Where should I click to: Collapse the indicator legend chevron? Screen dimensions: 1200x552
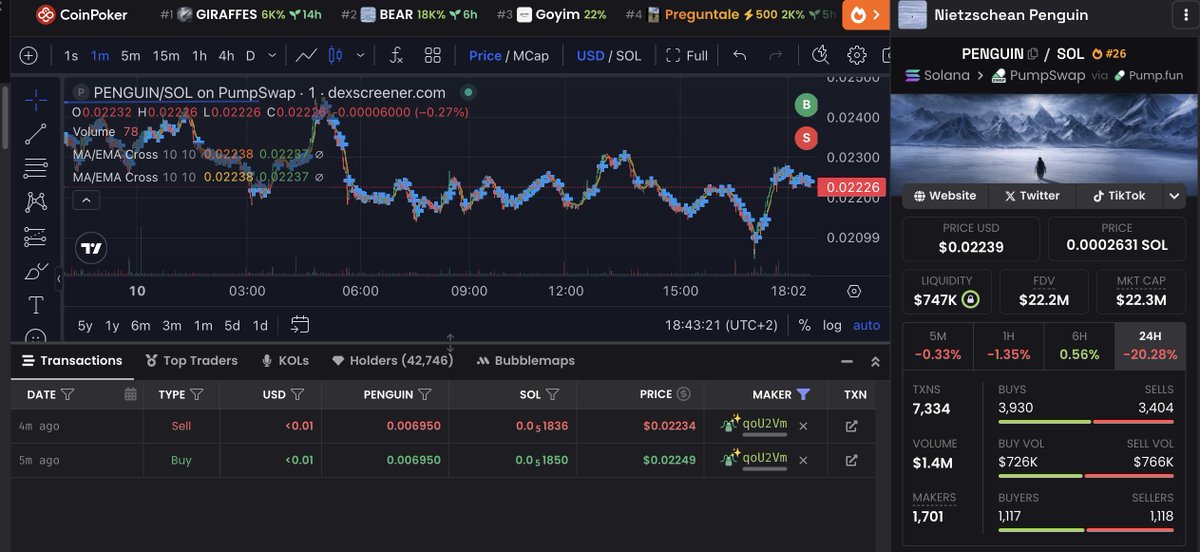85,200
